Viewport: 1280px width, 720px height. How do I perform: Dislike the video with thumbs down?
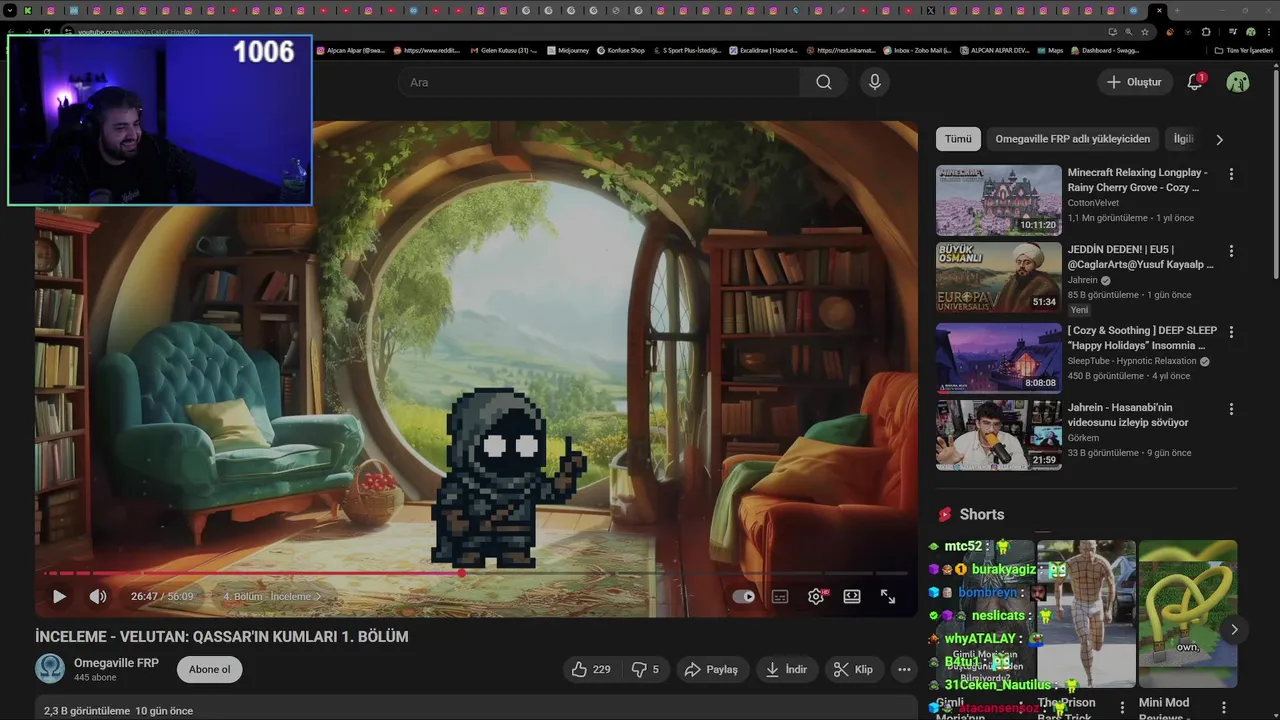(645, 669)
